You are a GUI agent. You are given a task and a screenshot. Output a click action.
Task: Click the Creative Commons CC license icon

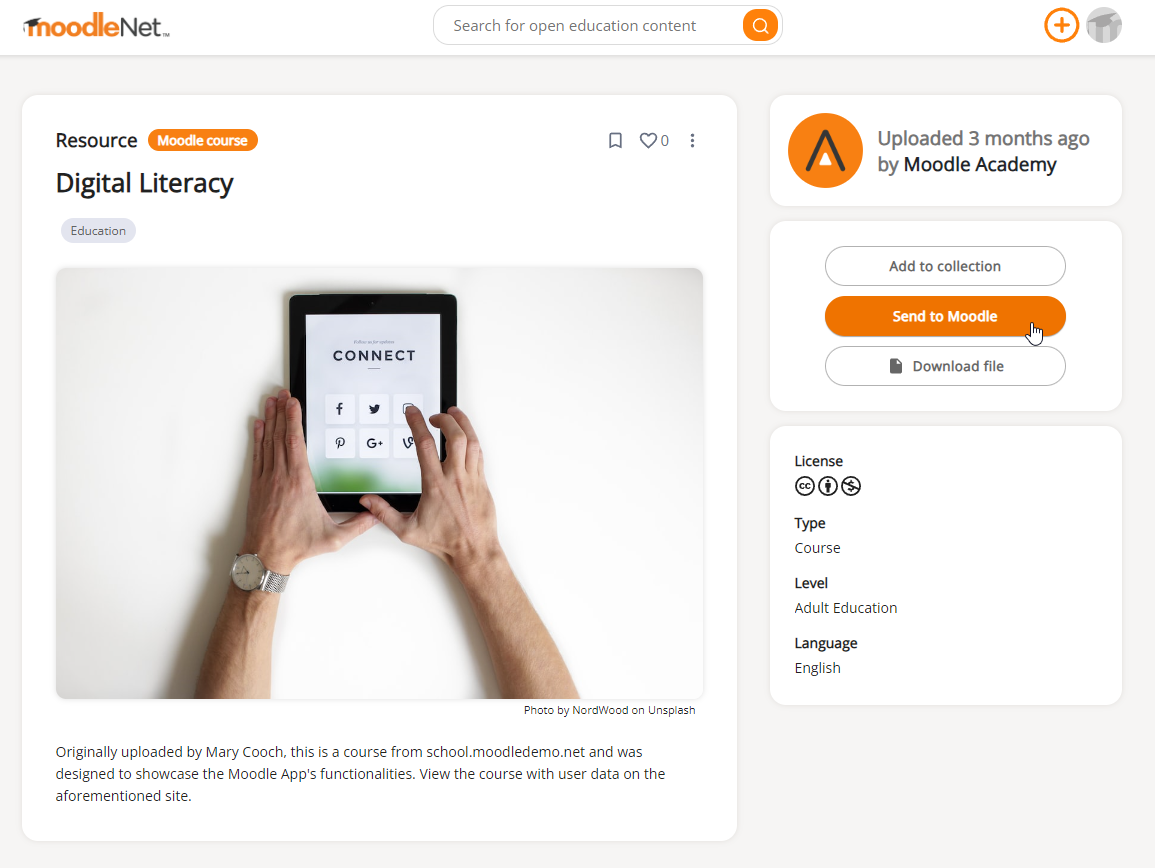coord(804,486)
